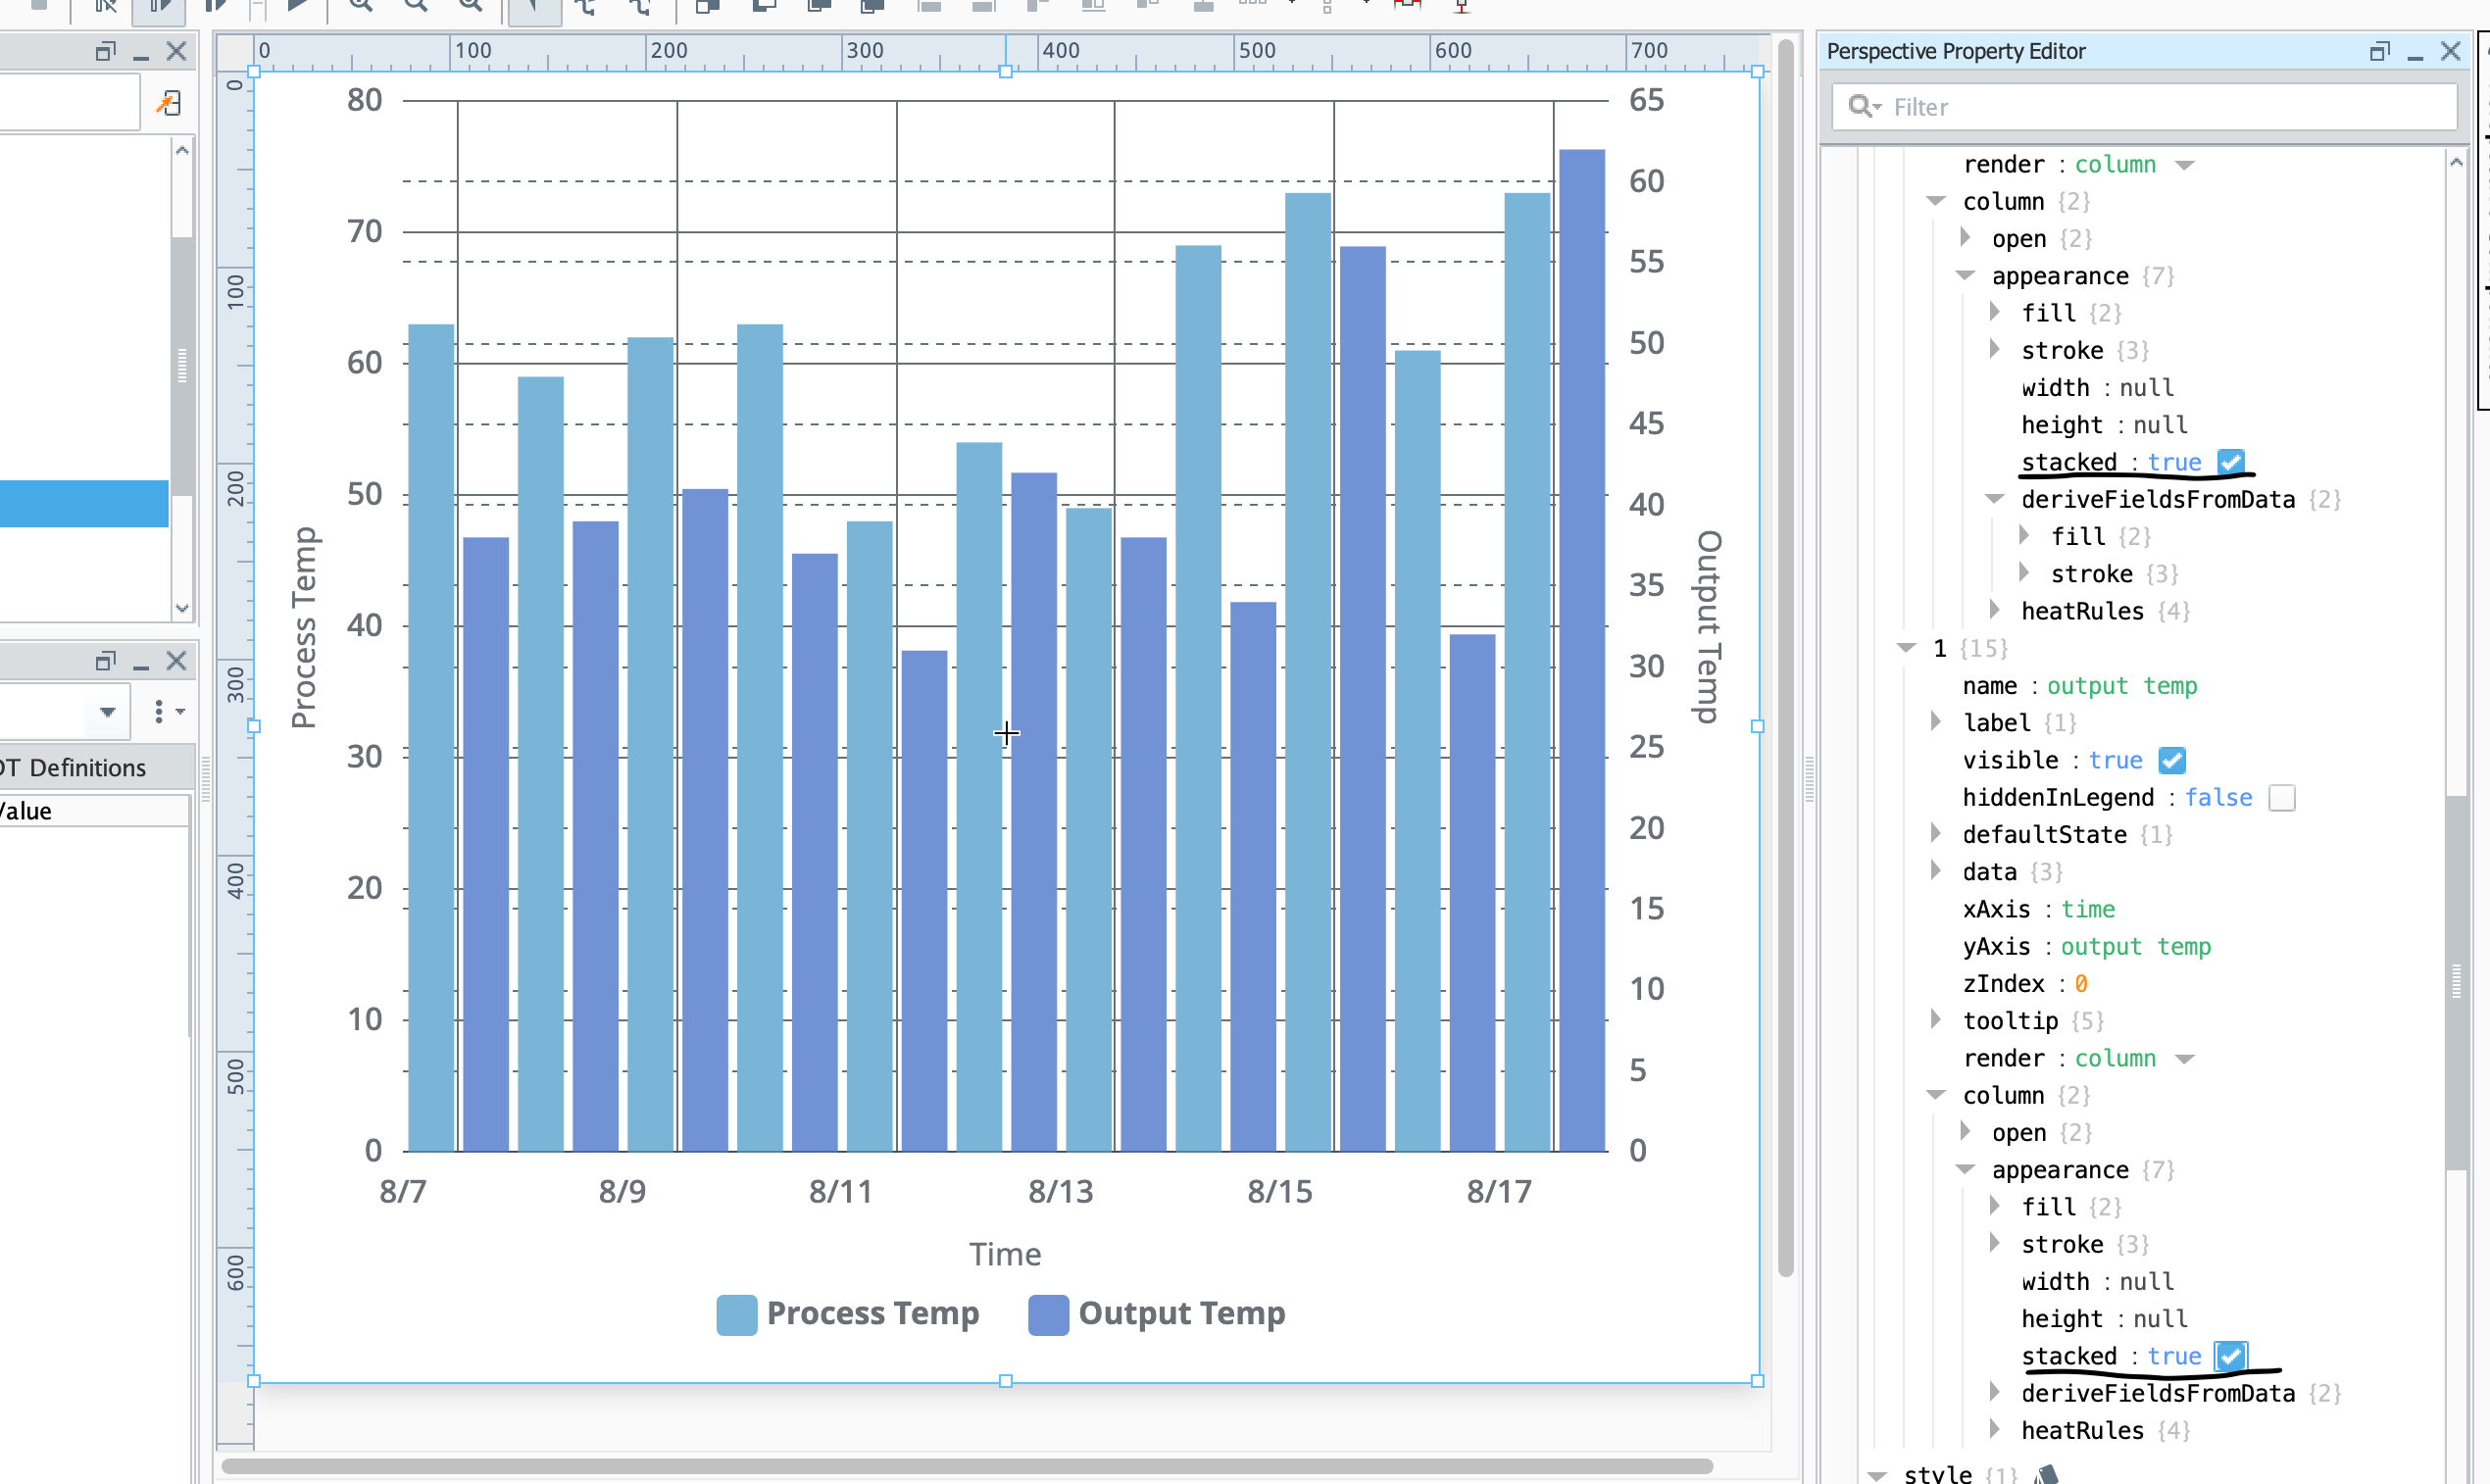2490x1484 pixels.
Task: Close the Perspective Property Editor panel
Action: pyautogui.click(x=2450, y=51)
